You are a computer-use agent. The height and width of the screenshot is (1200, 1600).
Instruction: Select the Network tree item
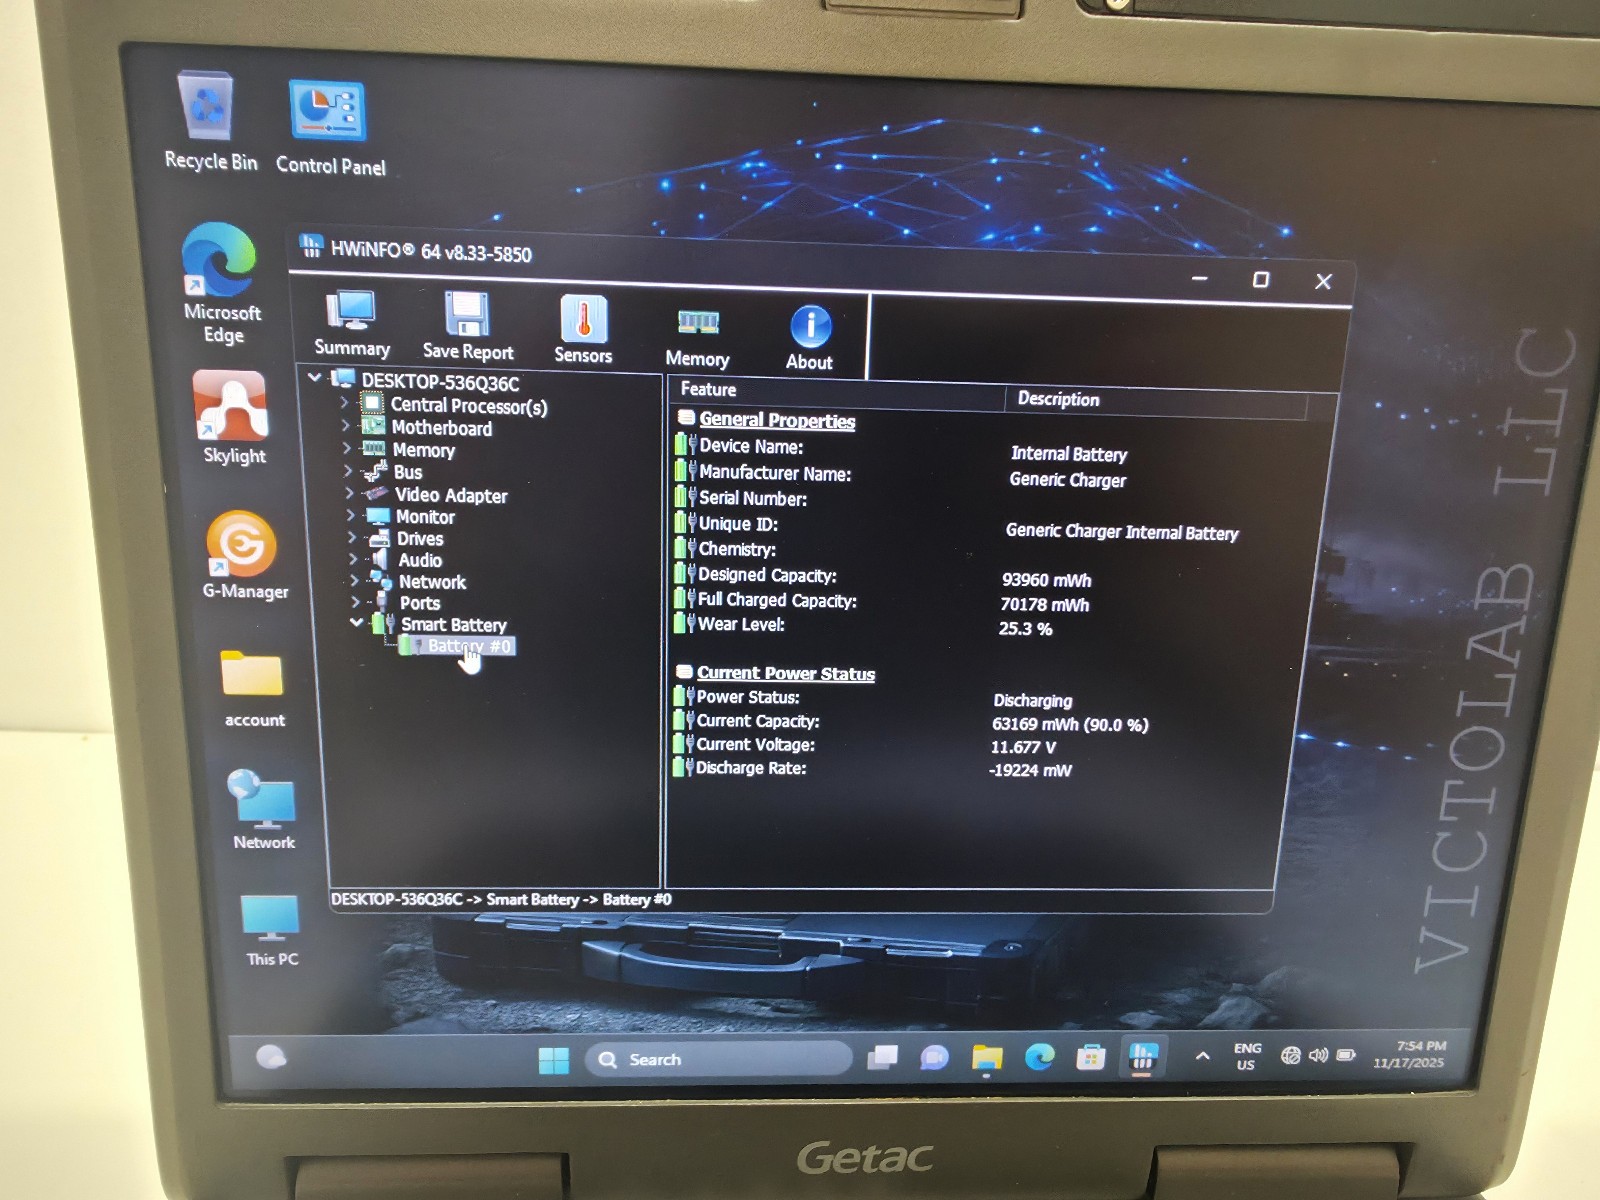432,582
